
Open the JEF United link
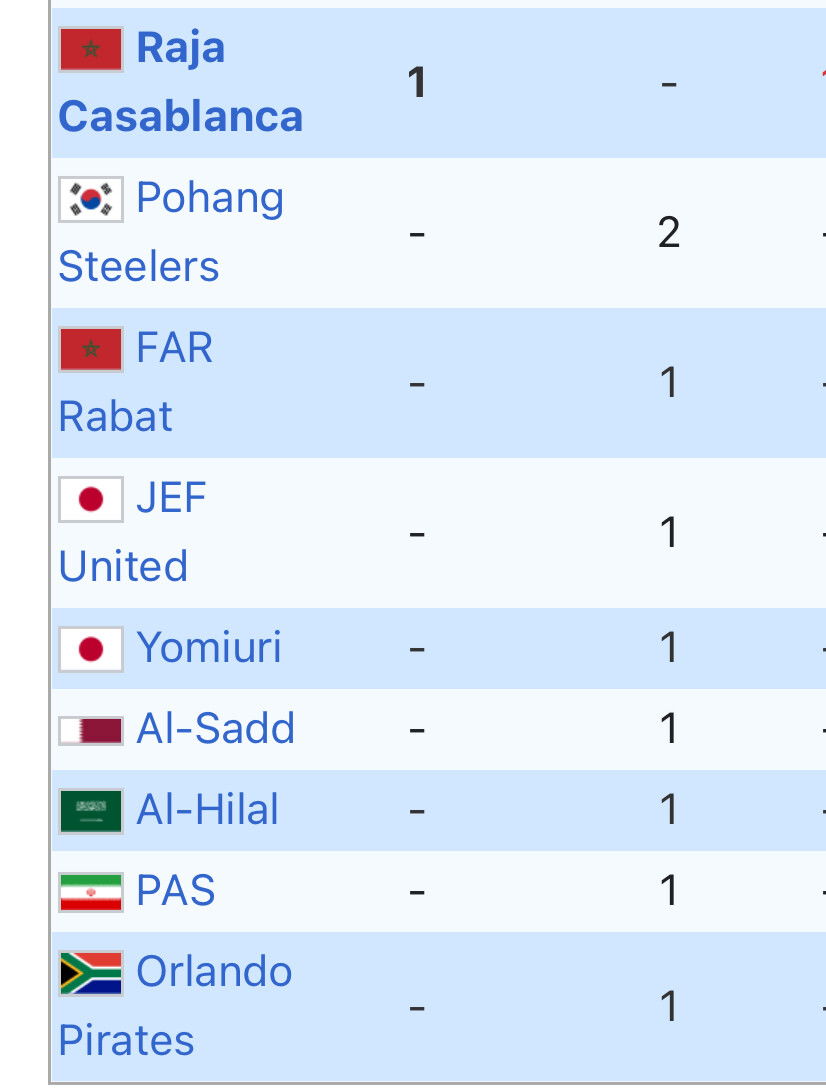tap(133, 532)
